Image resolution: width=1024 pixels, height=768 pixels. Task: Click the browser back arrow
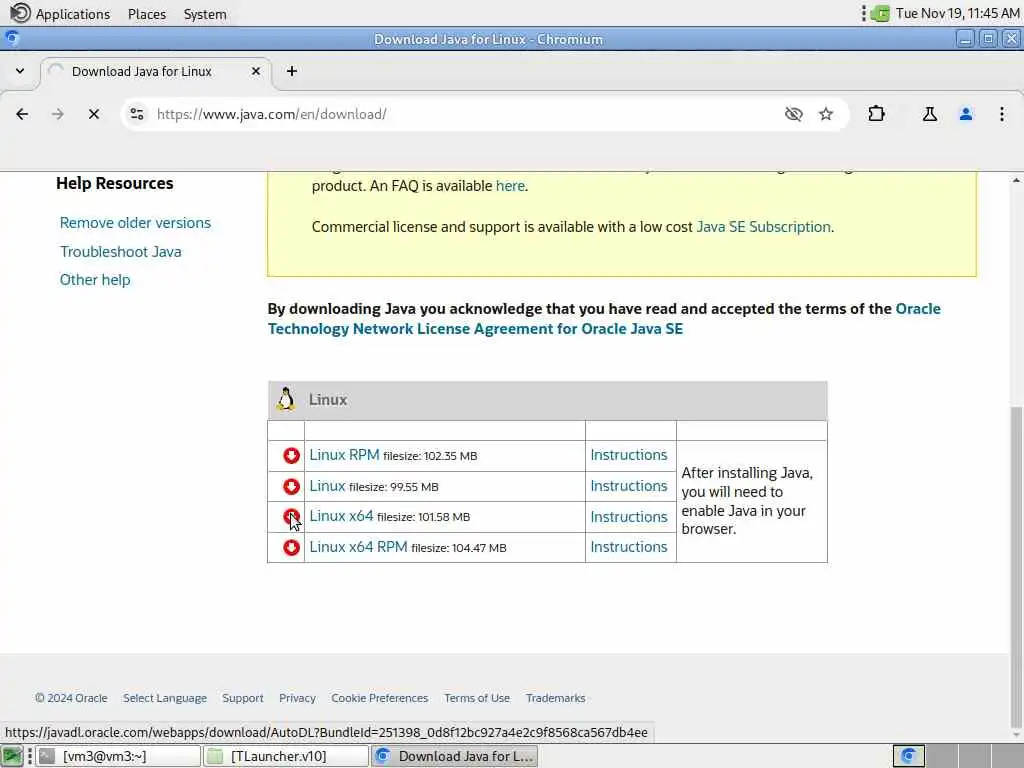pos(22,114)
